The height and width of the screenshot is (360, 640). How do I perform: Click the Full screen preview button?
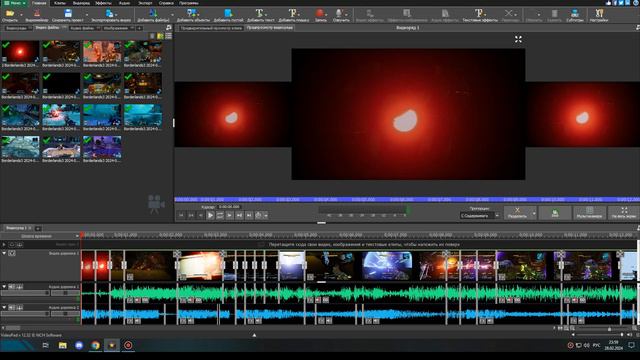click(x=624, y=213)
